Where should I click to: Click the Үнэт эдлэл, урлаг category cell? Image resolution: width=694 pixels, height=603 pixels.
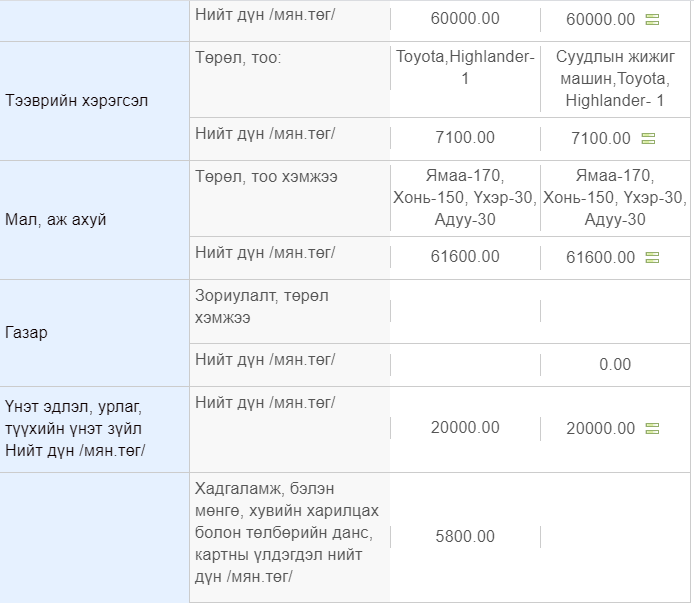tap(94, 429)
